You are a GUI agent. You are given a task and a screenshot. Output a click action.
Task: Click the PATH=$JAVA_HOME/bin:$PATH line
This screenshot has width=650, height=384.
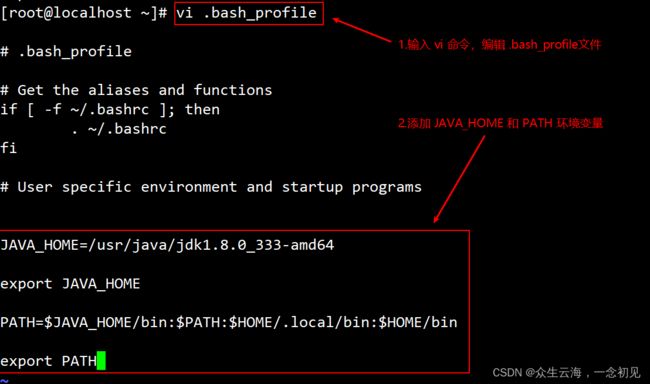coord(229,322)
